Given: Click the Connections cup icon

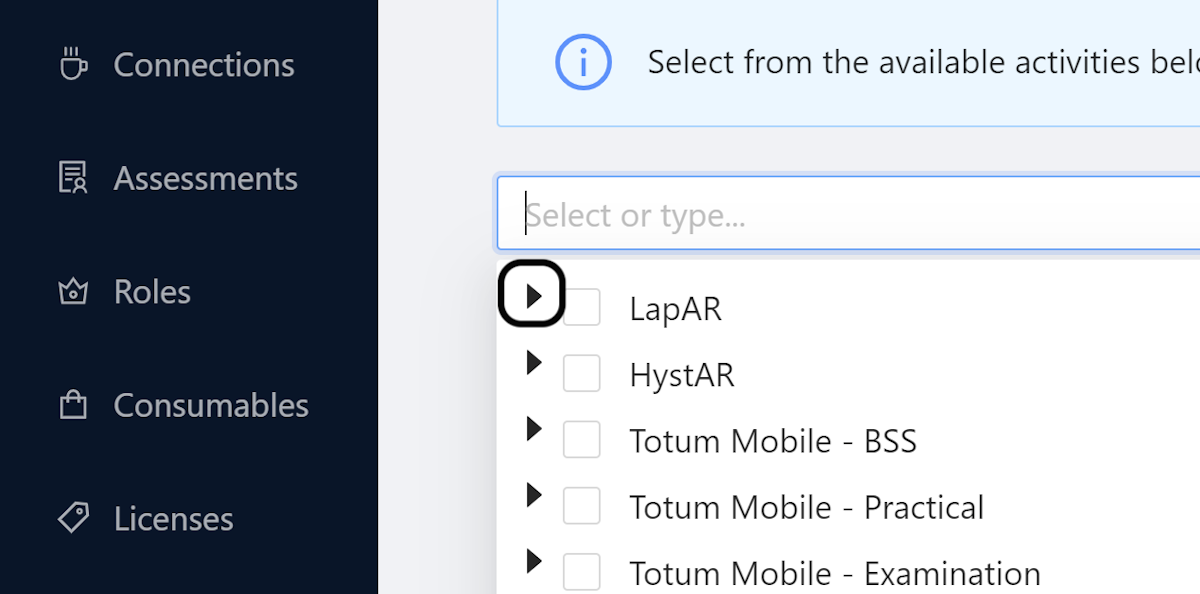Looking at the screenshot, I should (73, 64).
